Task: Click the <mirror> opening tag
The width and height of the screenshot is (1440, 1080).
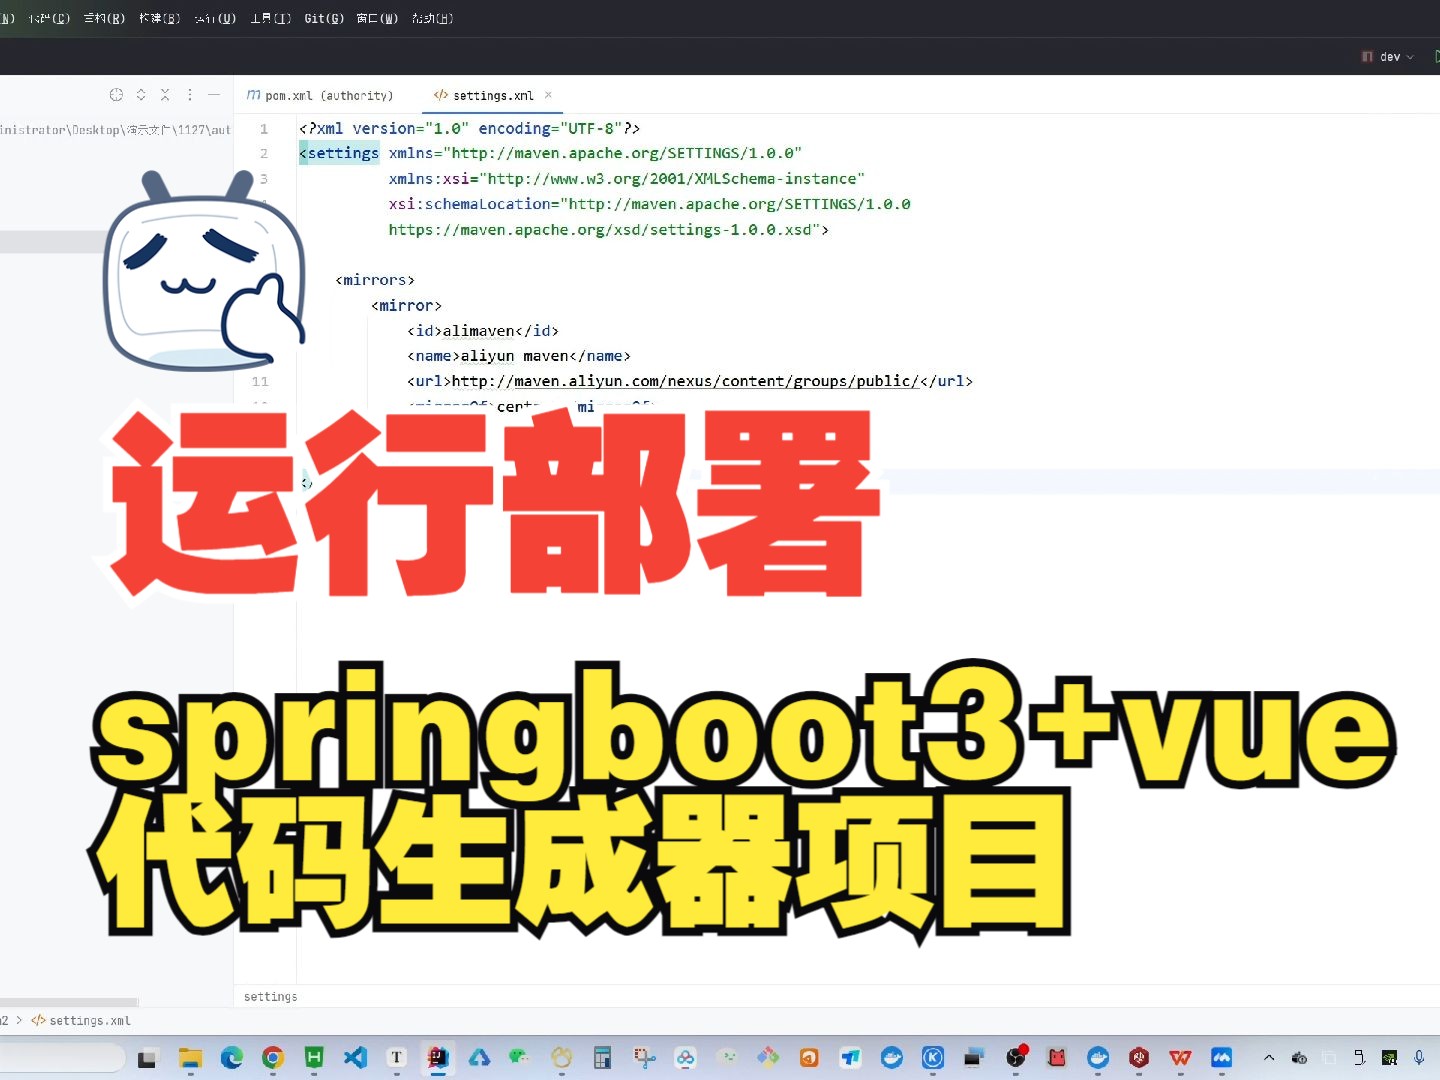Action: click(x=406, y=306)
